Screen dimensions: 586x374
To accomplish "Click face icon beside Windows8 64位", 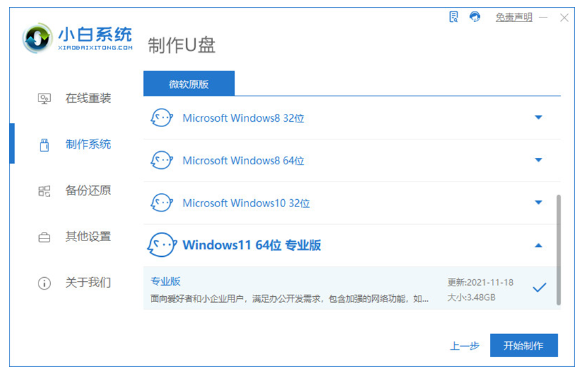I will click(161, 160).
